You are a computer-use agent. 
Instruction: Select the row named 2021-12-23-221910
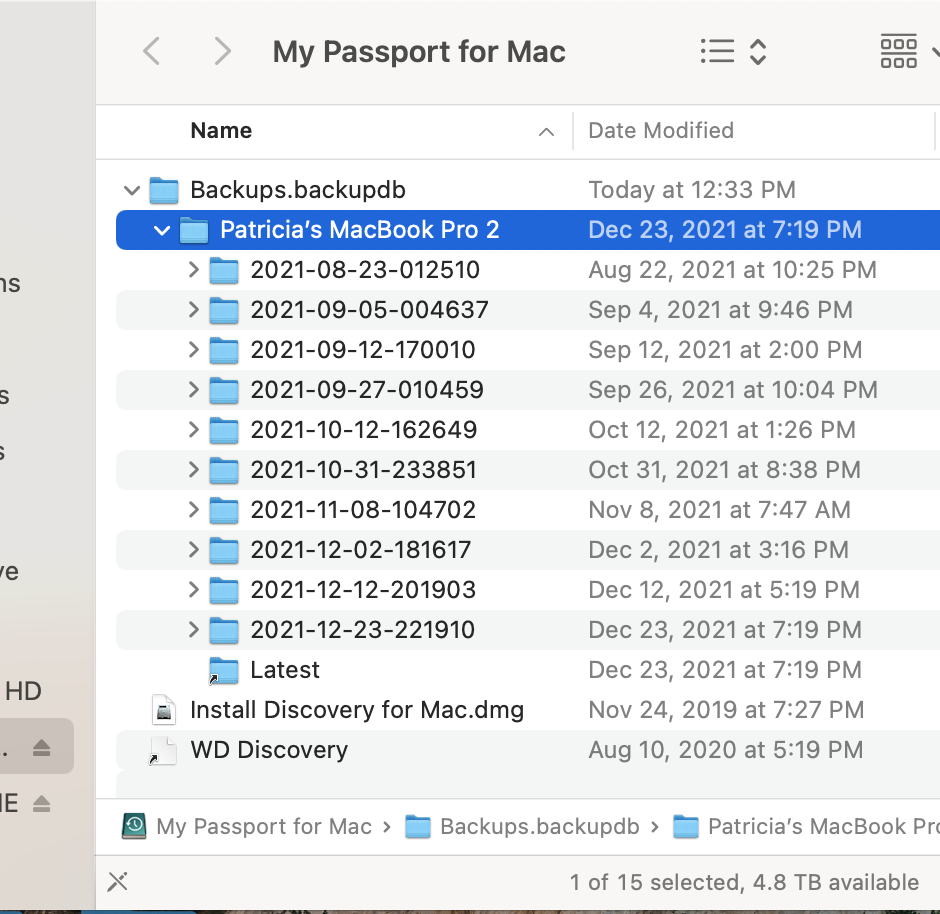(528, 630)
